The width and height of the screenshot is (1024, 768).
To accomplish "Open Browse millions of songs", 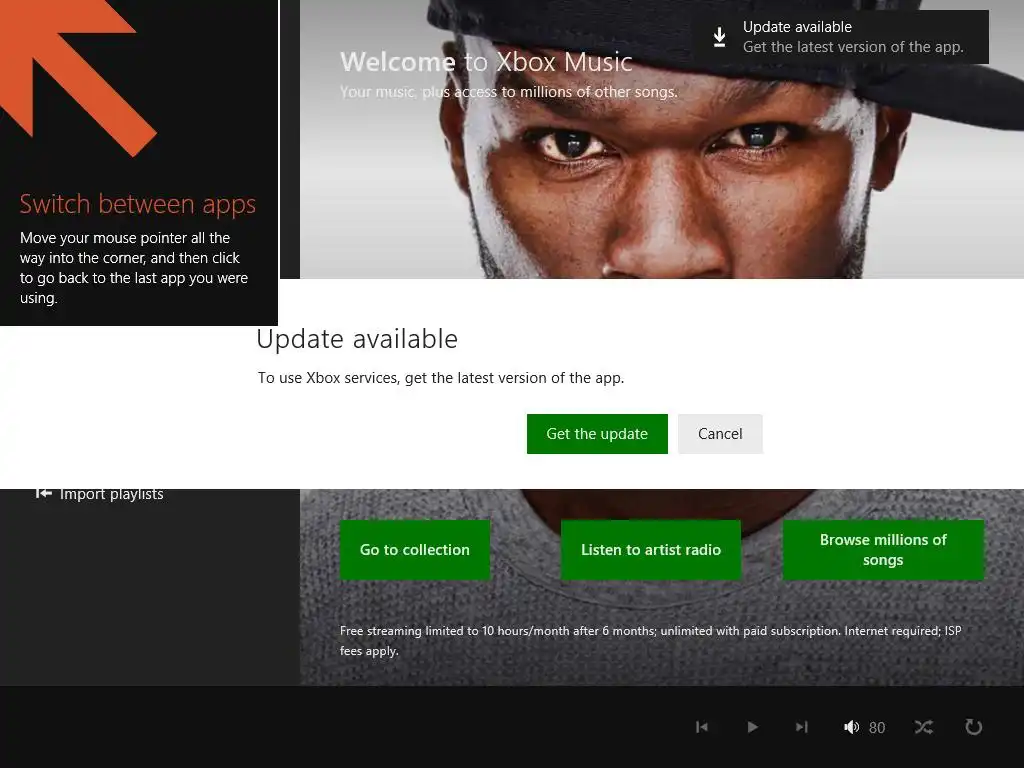I will point(883,550).
